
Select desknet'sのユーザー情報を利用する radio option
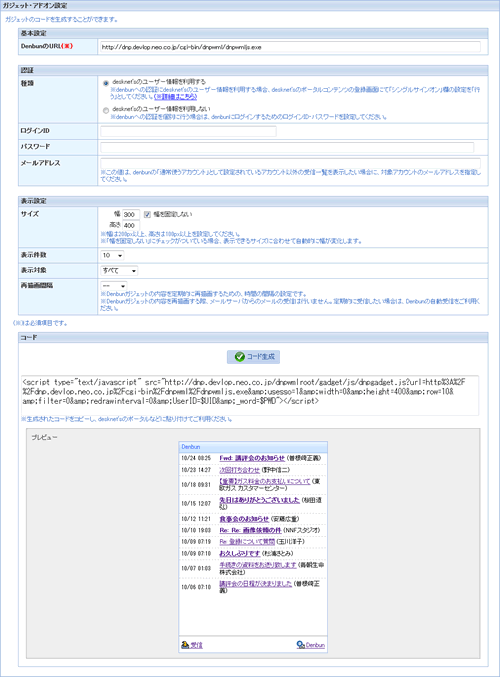pos(106,83)
